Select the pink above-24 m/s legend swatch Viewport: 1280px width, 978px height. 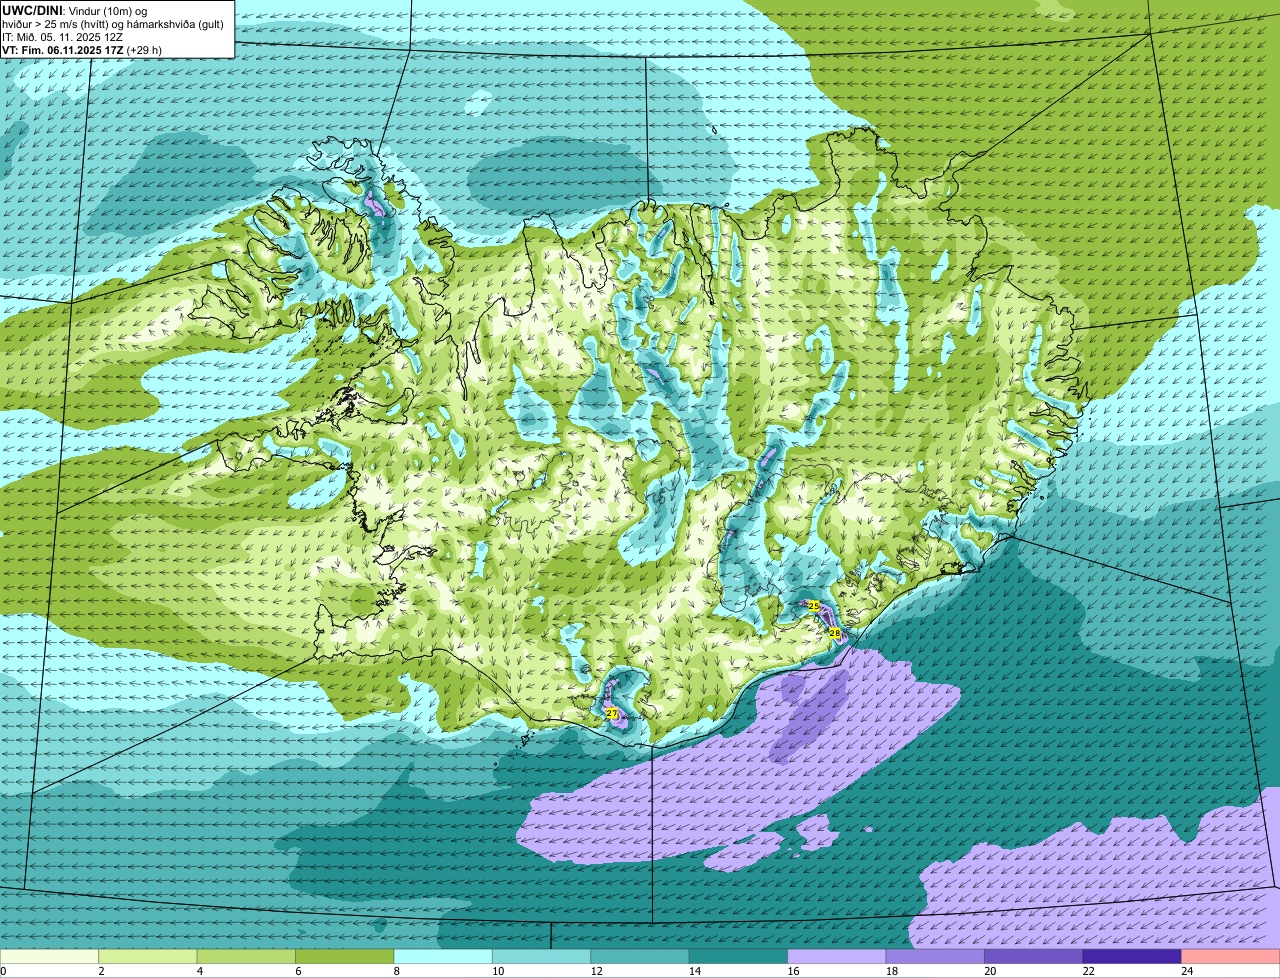(x=1231, y=957)
